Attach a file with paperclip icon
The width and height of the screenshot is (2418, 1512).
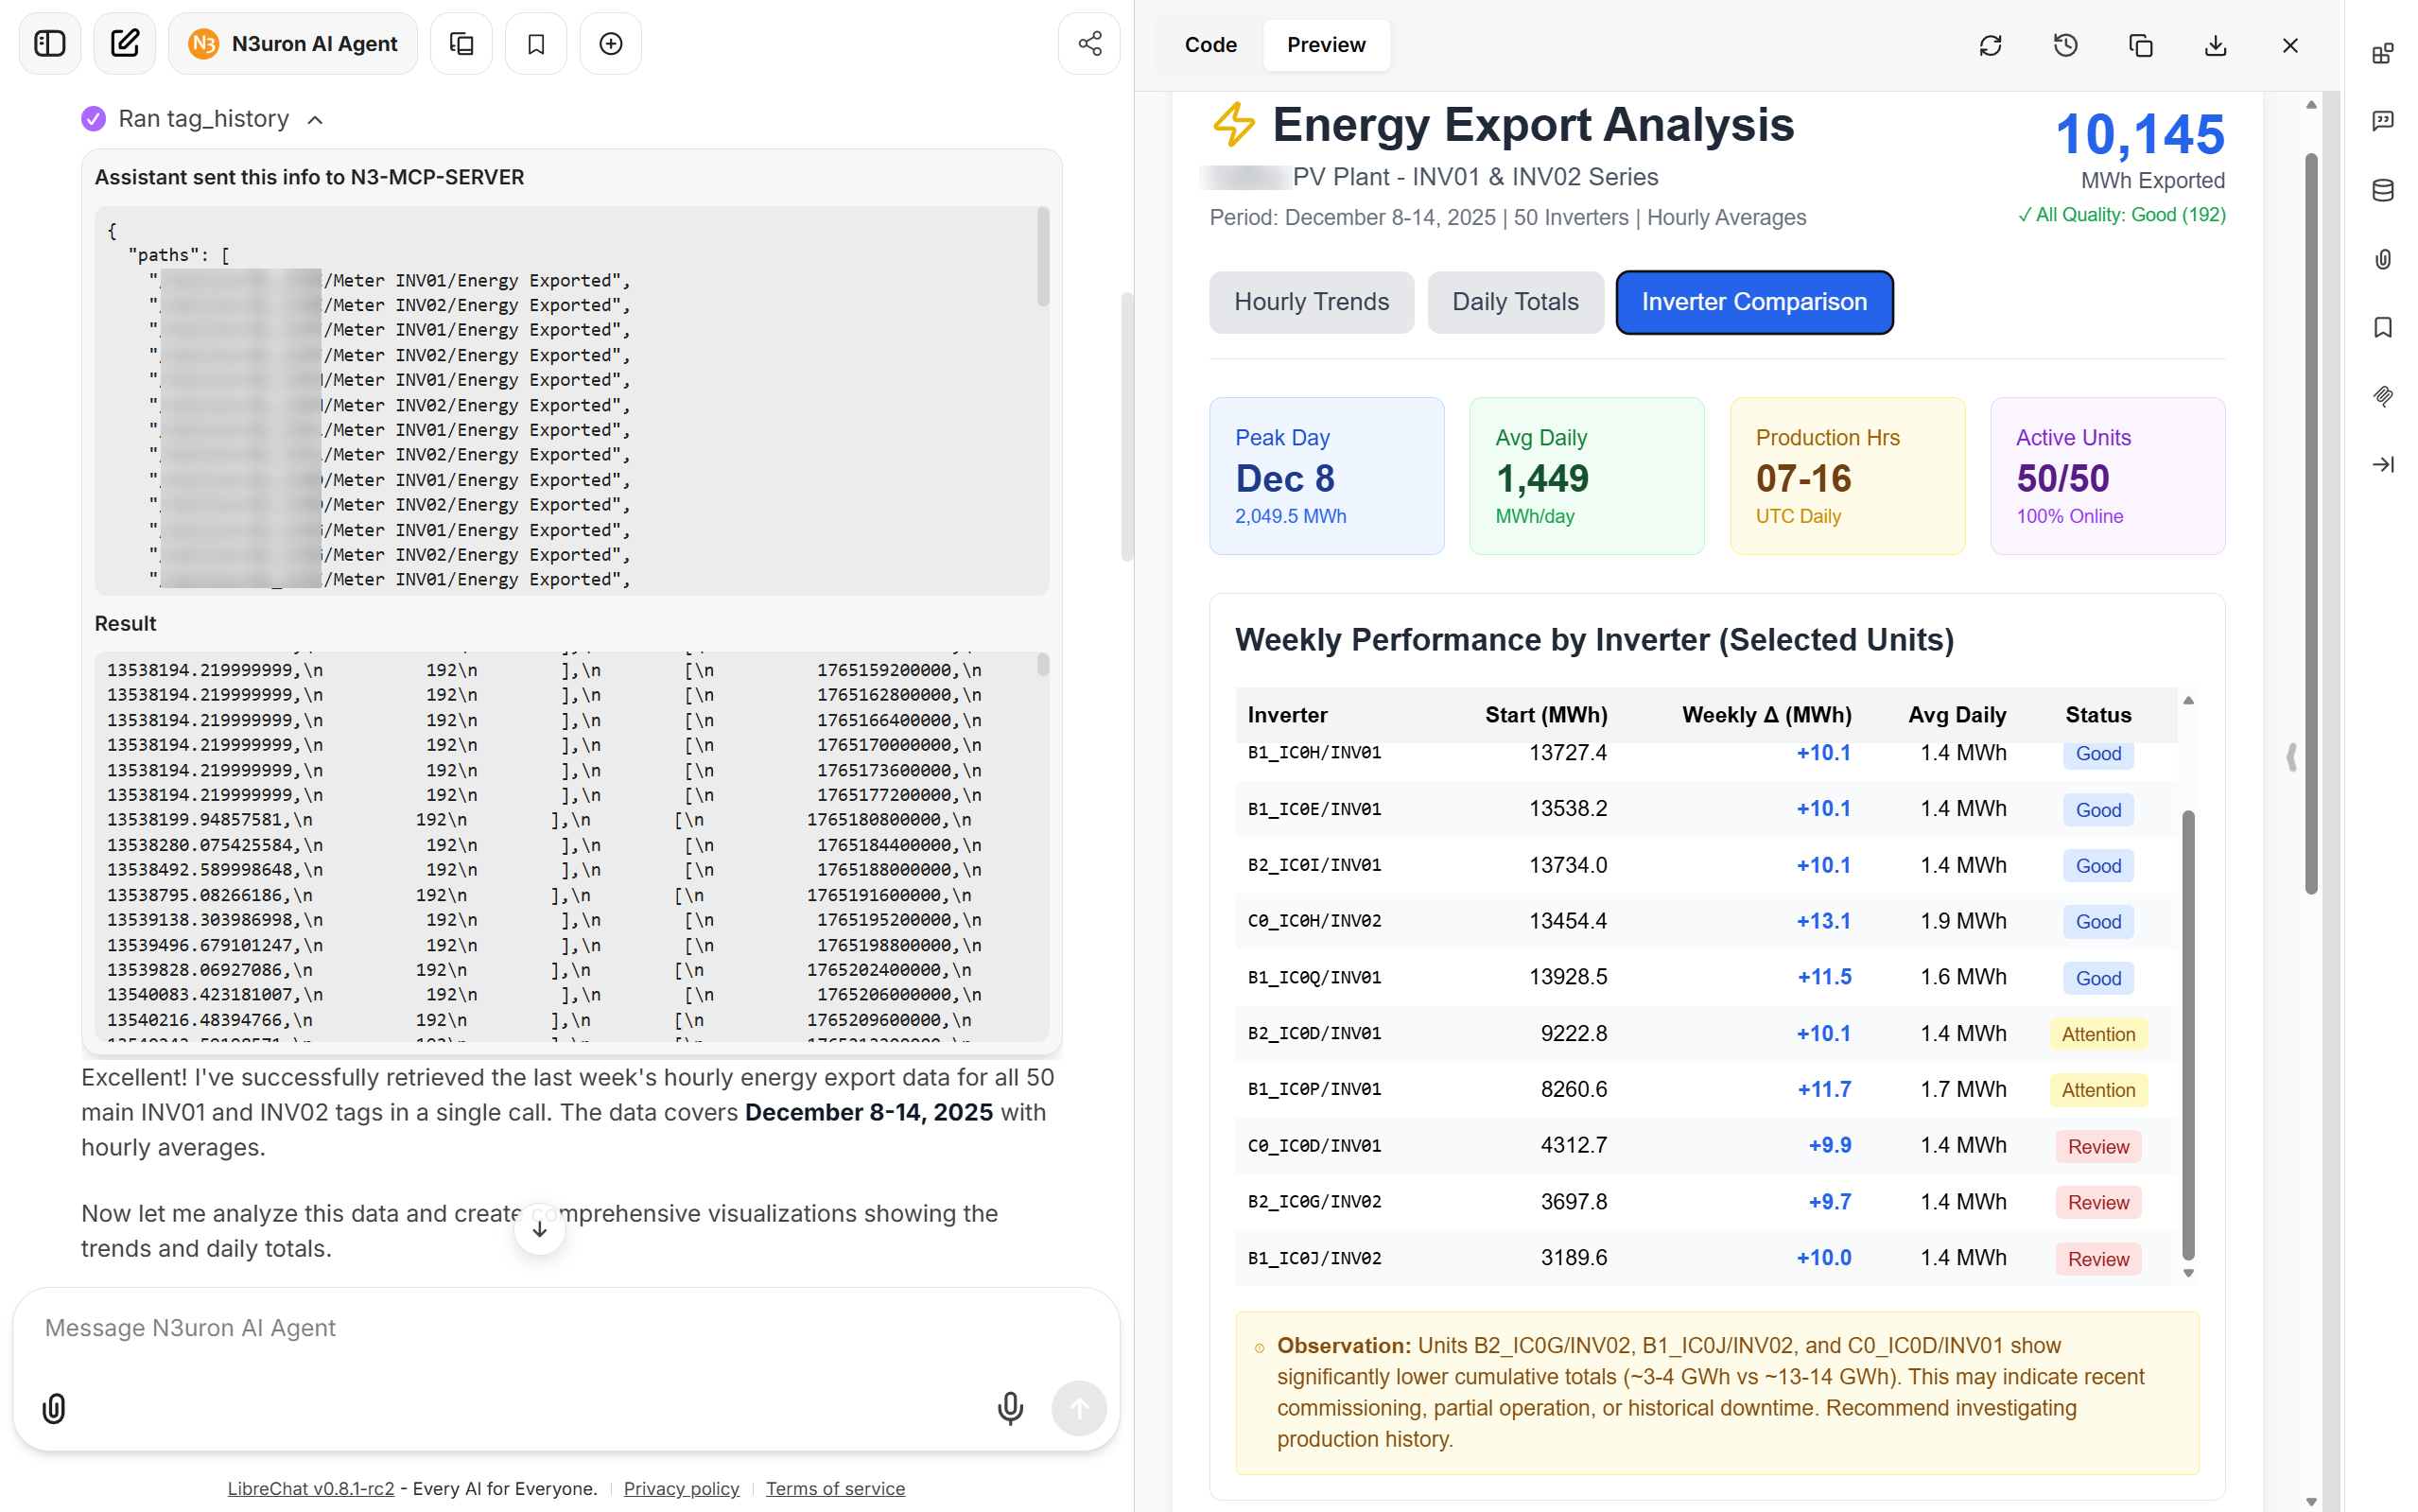click(54, 1407)
